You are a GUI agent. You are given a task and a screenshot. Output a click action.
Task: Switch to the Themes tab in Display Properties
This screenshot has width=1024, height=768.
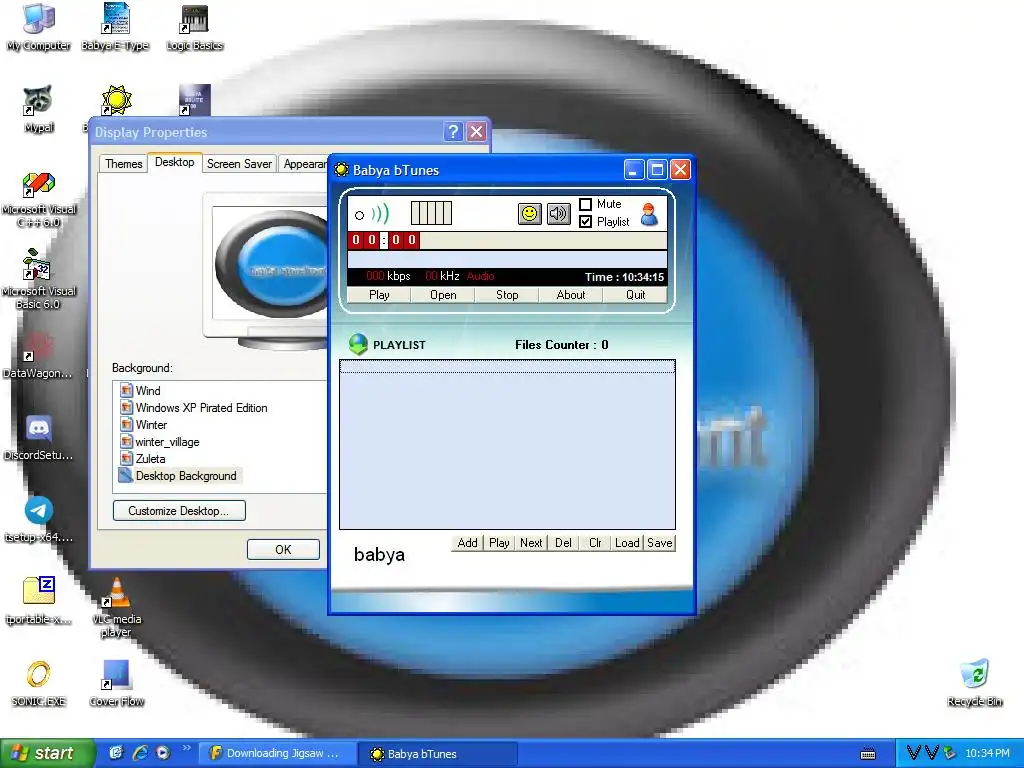(123, 163)
